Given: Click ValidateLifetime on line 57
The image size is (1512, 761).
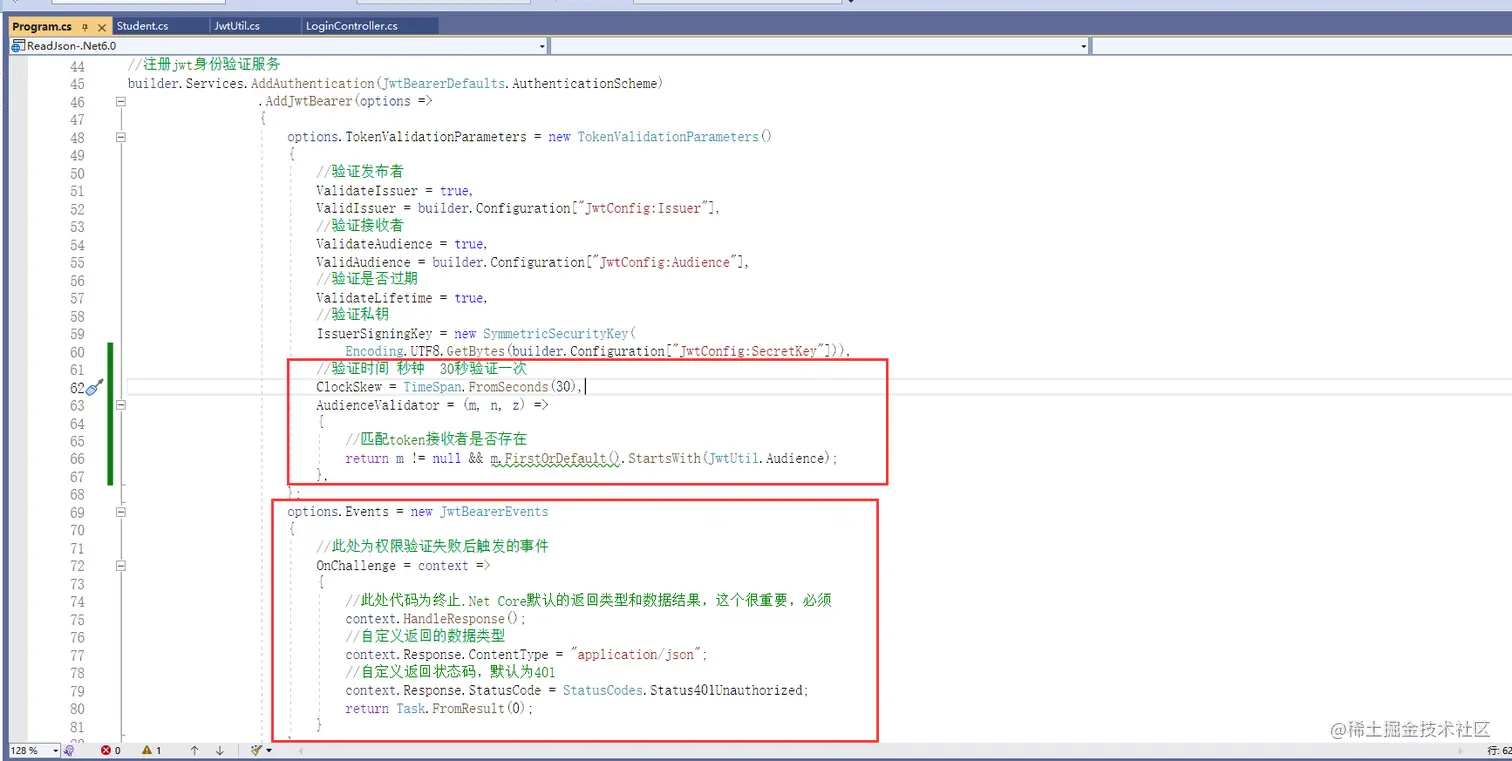Looking at the screenshot, I should point(374,298).
